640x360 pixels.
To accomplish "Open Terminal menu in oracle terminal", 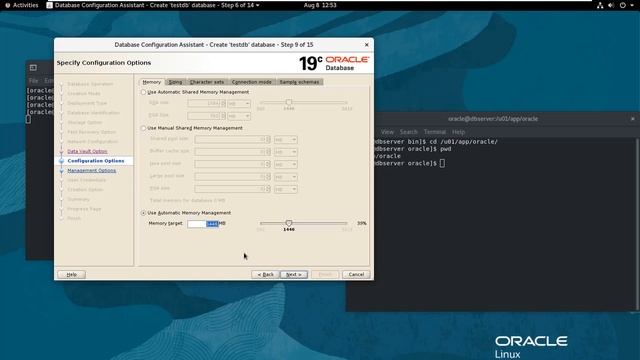I will pyautogui.click(x=435, y=132).
